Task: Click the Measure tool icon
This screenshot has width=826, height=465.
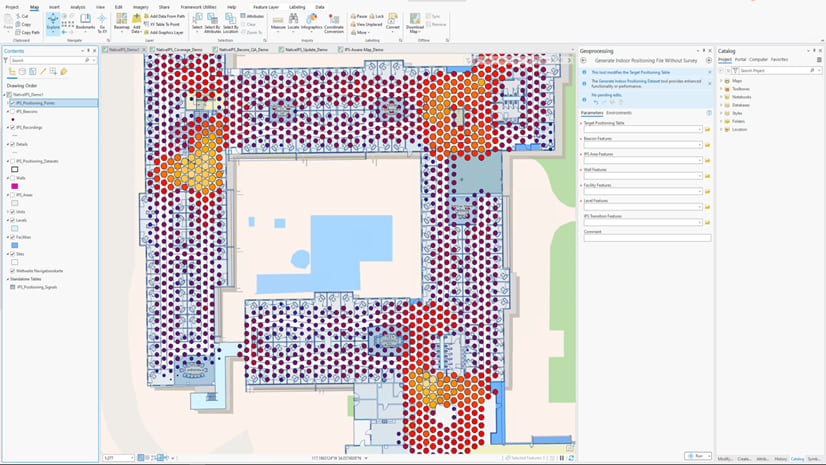Action: click(x=278, y=20)
